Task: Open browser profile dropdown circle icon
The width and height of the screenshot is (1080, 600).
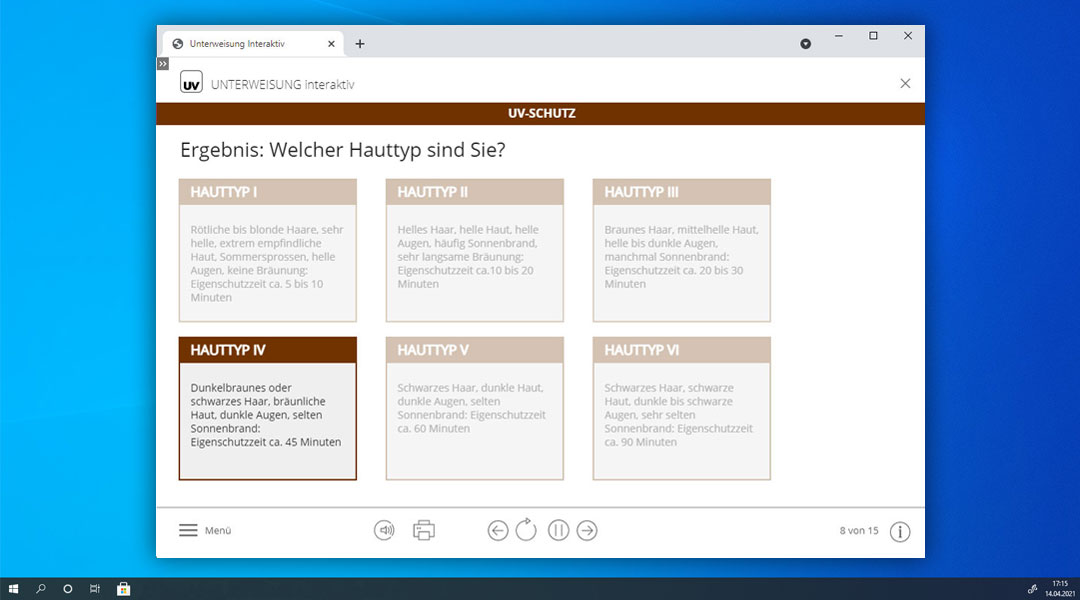Action: pos(805,44)
